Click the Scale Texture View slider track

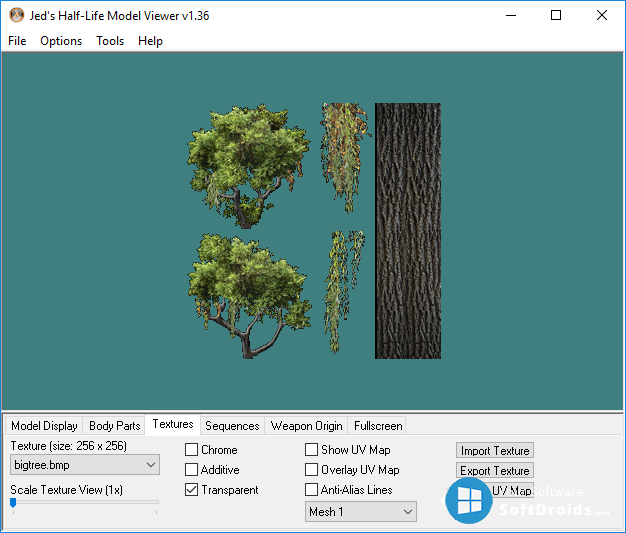click(x=85, y=502)
